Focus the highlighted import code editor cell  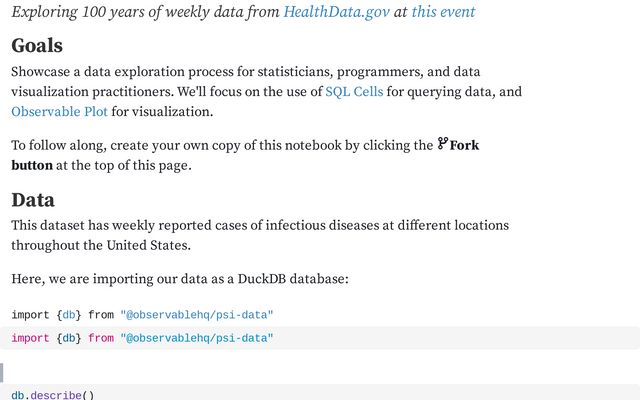400,338
